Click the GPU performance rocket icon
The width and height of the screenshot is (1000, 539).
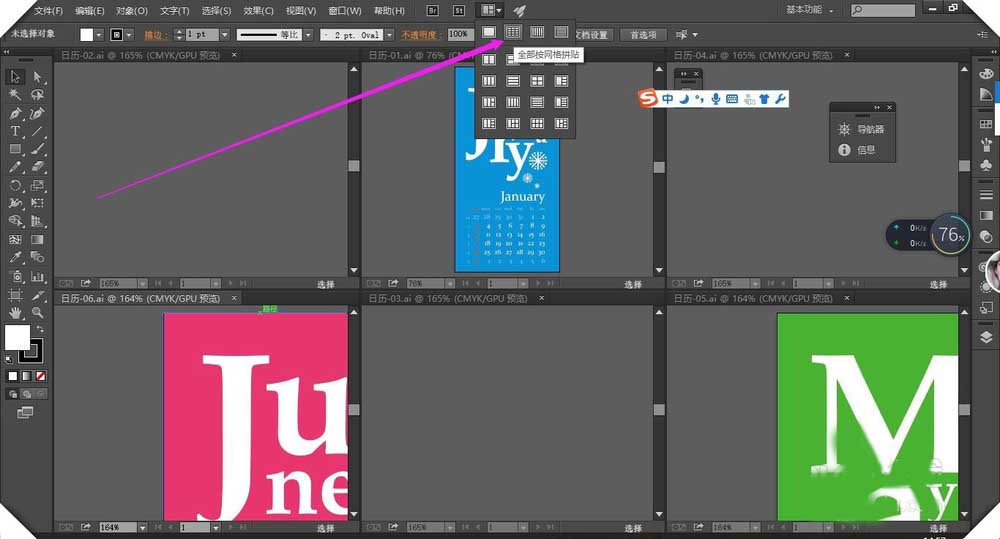(x=520, y=10)
